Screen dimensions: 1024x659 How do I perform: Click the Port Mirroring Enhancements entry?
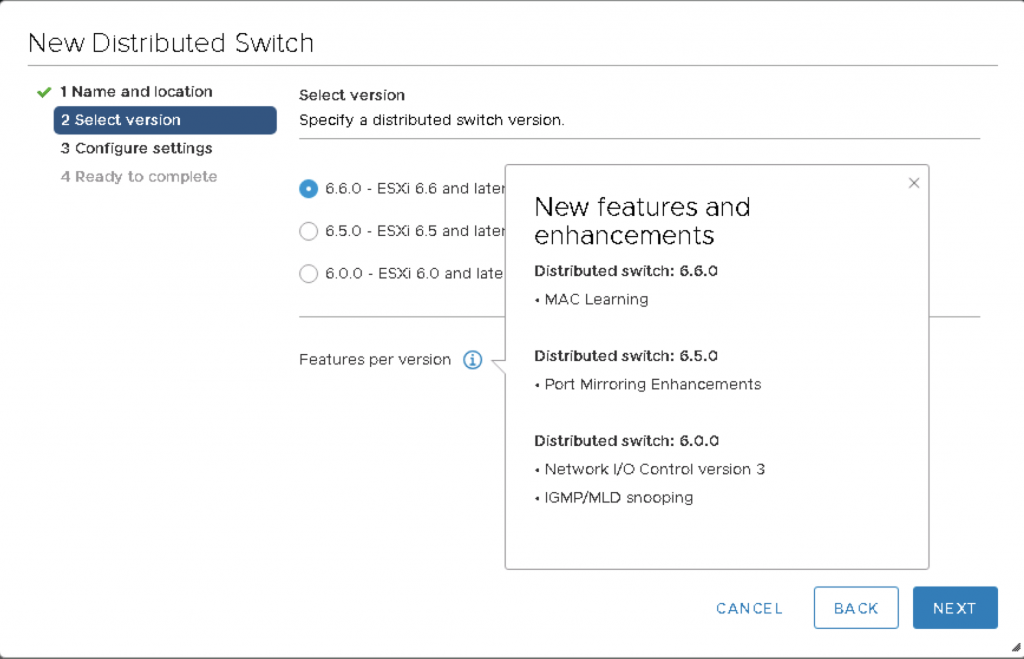[652, 384]
